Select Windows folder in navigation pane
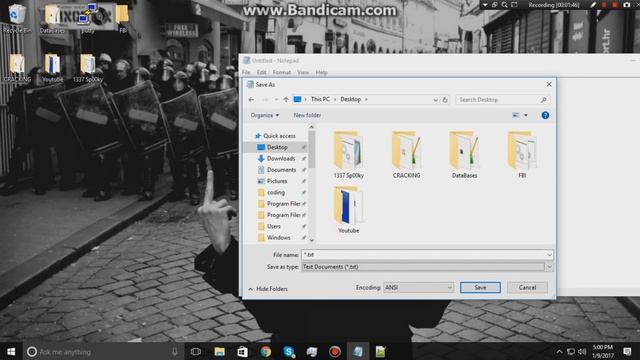Viewport: 640px width, 360px height. coord(278,238)
